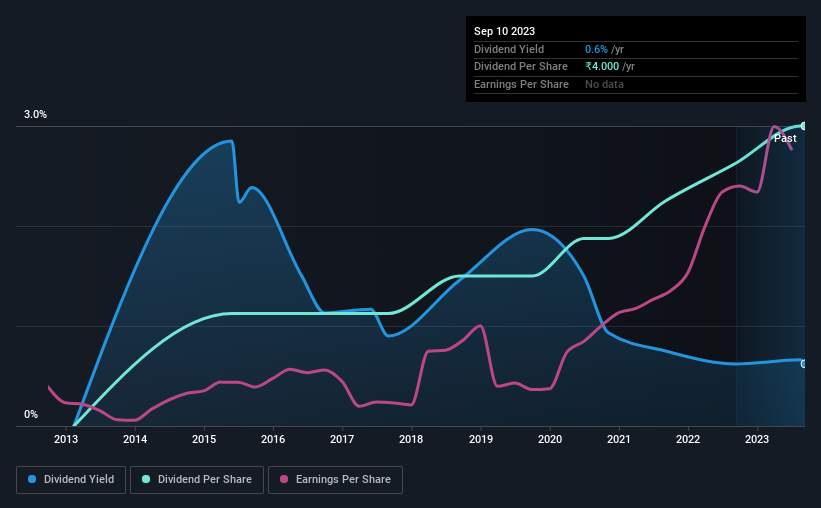Toggle the Dividend Yield legend button
The width and height of the screenshot is (821, 508).
tap(71, 480)
